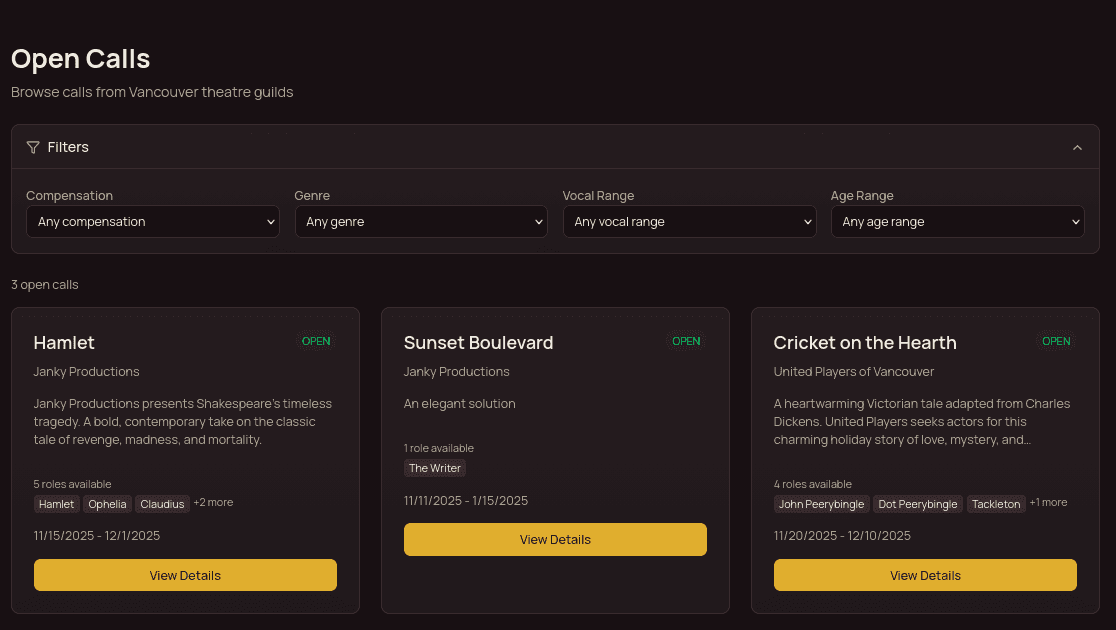Select the Claudius role tag
1116x630 pixels.
(x=162, y=504)
